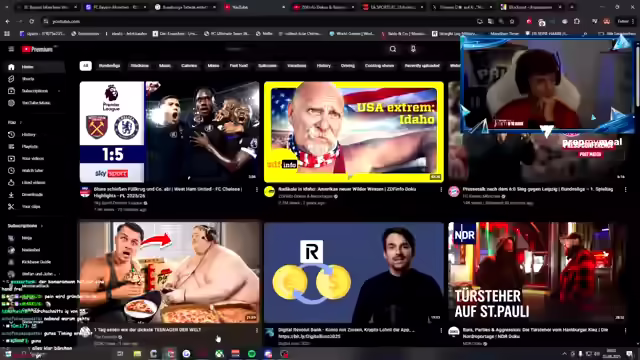Open Spotify from the taskbar
The height and width of the screenshot is (360, 640).
pos(251,354)
